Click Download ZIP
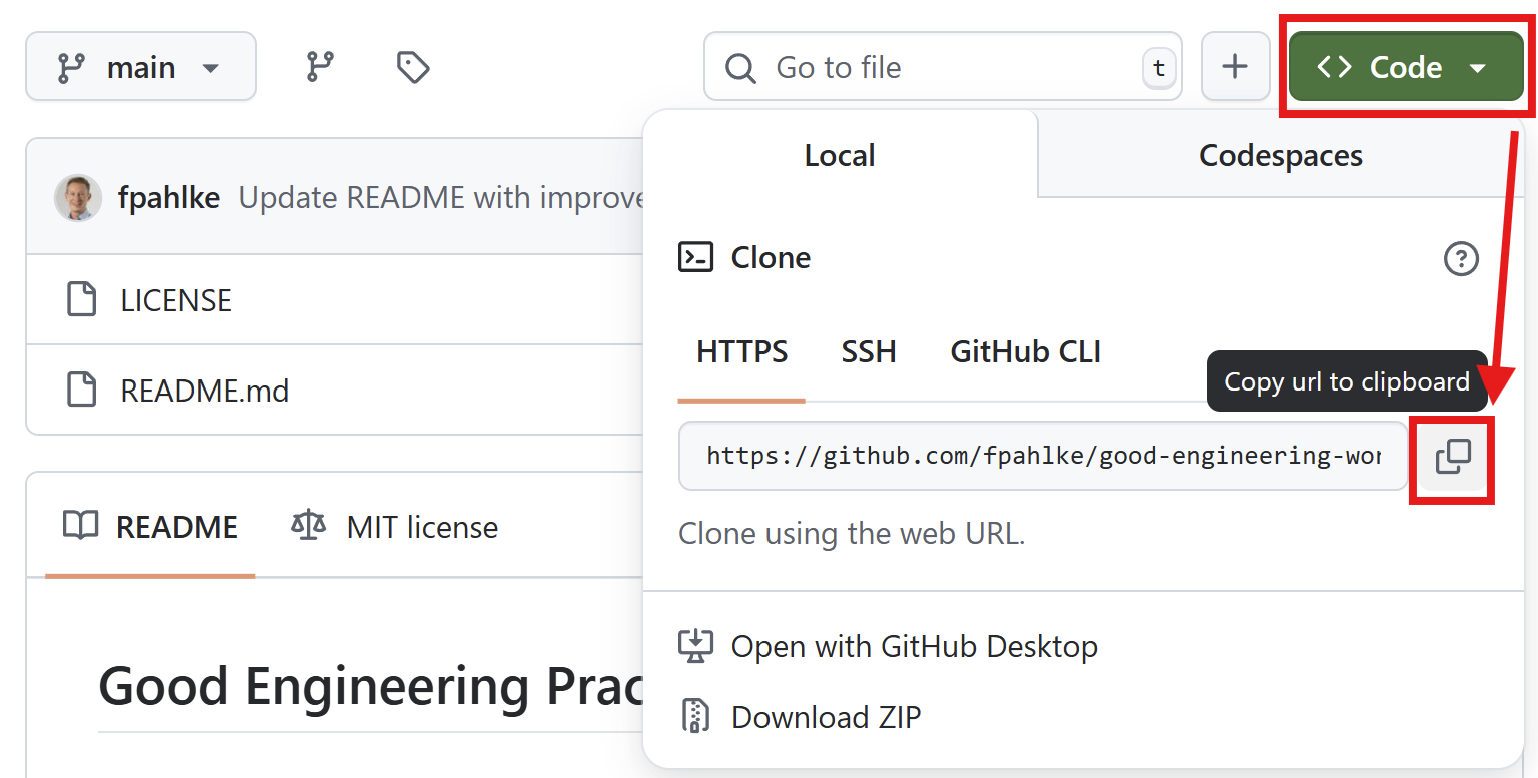Viewport: 1538px width, 778px height. pyautogui.click(x=825, y=718)
